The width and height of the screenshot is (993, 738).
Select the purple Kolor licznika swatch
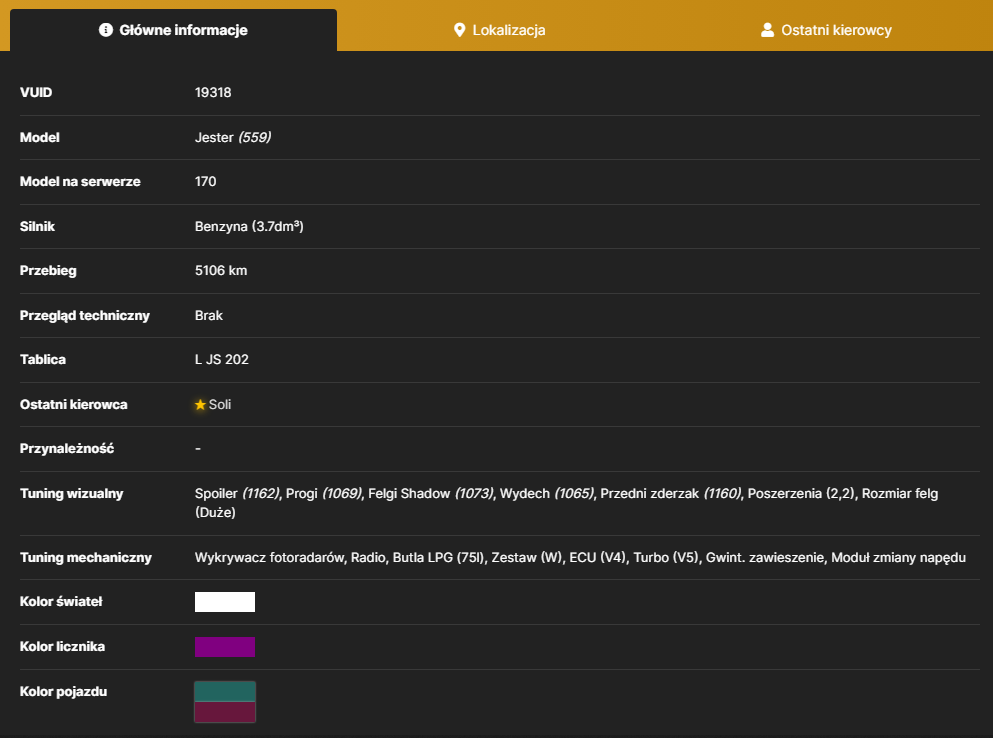pyautogui.click(x=225, y=647)
